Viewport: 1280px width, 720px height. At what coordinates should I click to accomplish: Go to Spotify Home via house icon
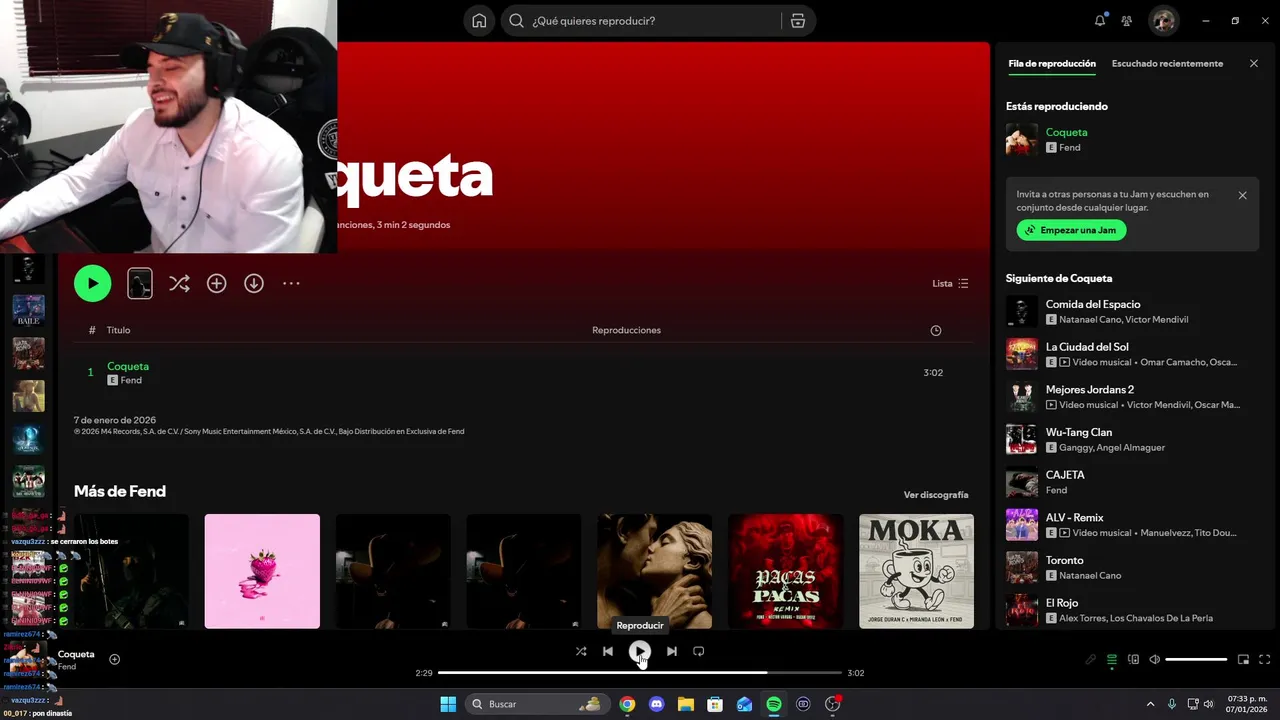click(x=479, y=21)
